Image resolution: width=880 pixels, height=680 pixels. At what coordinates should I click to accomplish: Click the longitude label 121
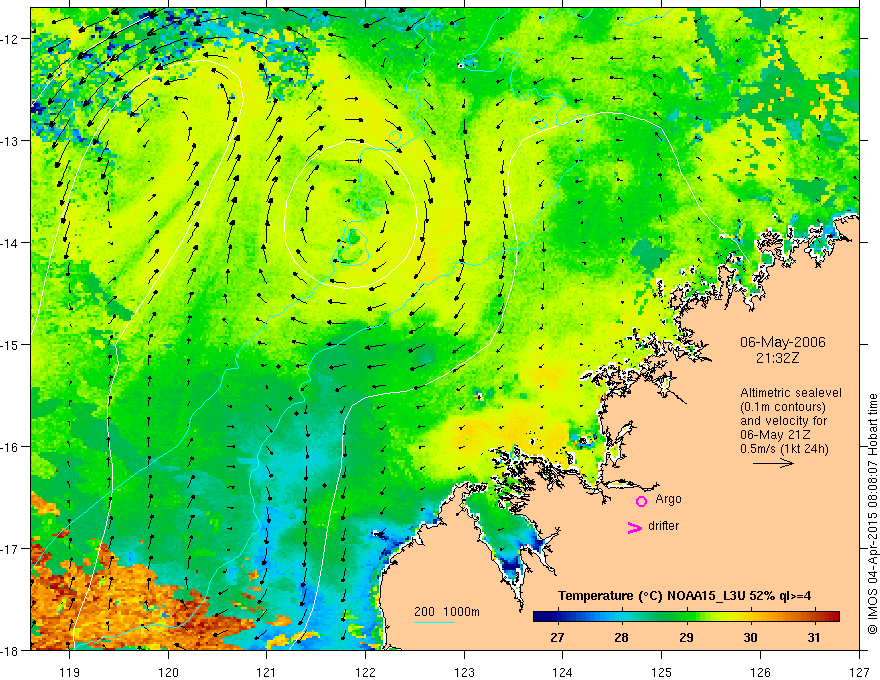pyautogui.click(x=266, y=672)
